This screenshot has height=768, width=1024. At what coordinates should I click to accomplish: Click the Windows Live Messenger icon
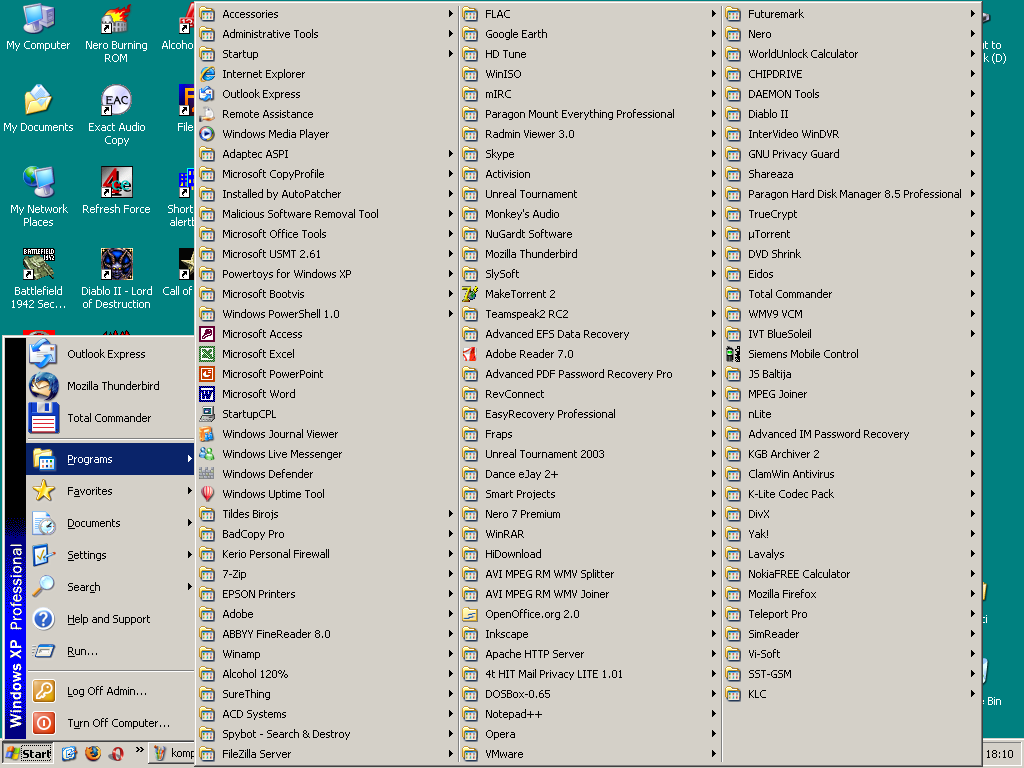pos(207,454)
